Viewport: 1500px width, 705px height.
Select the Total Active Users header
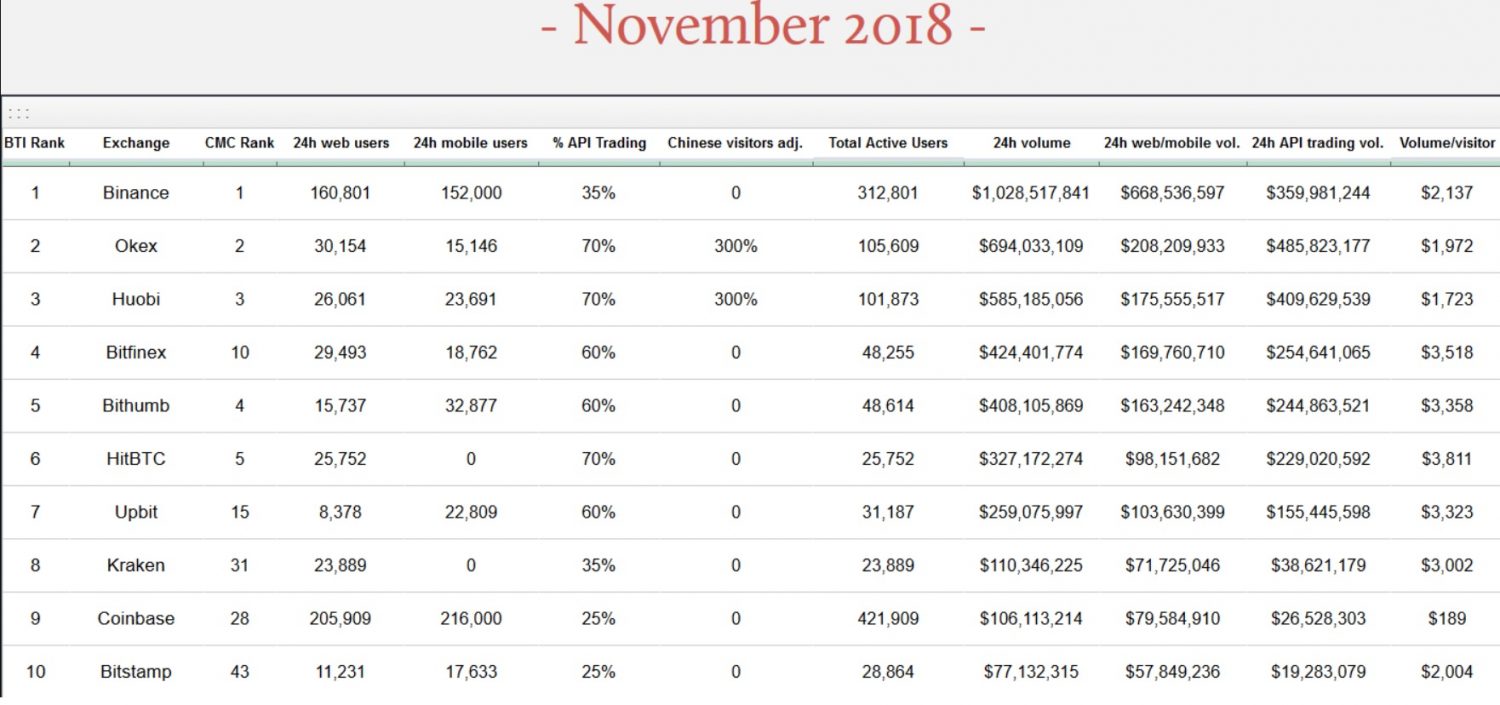[888, 143]
